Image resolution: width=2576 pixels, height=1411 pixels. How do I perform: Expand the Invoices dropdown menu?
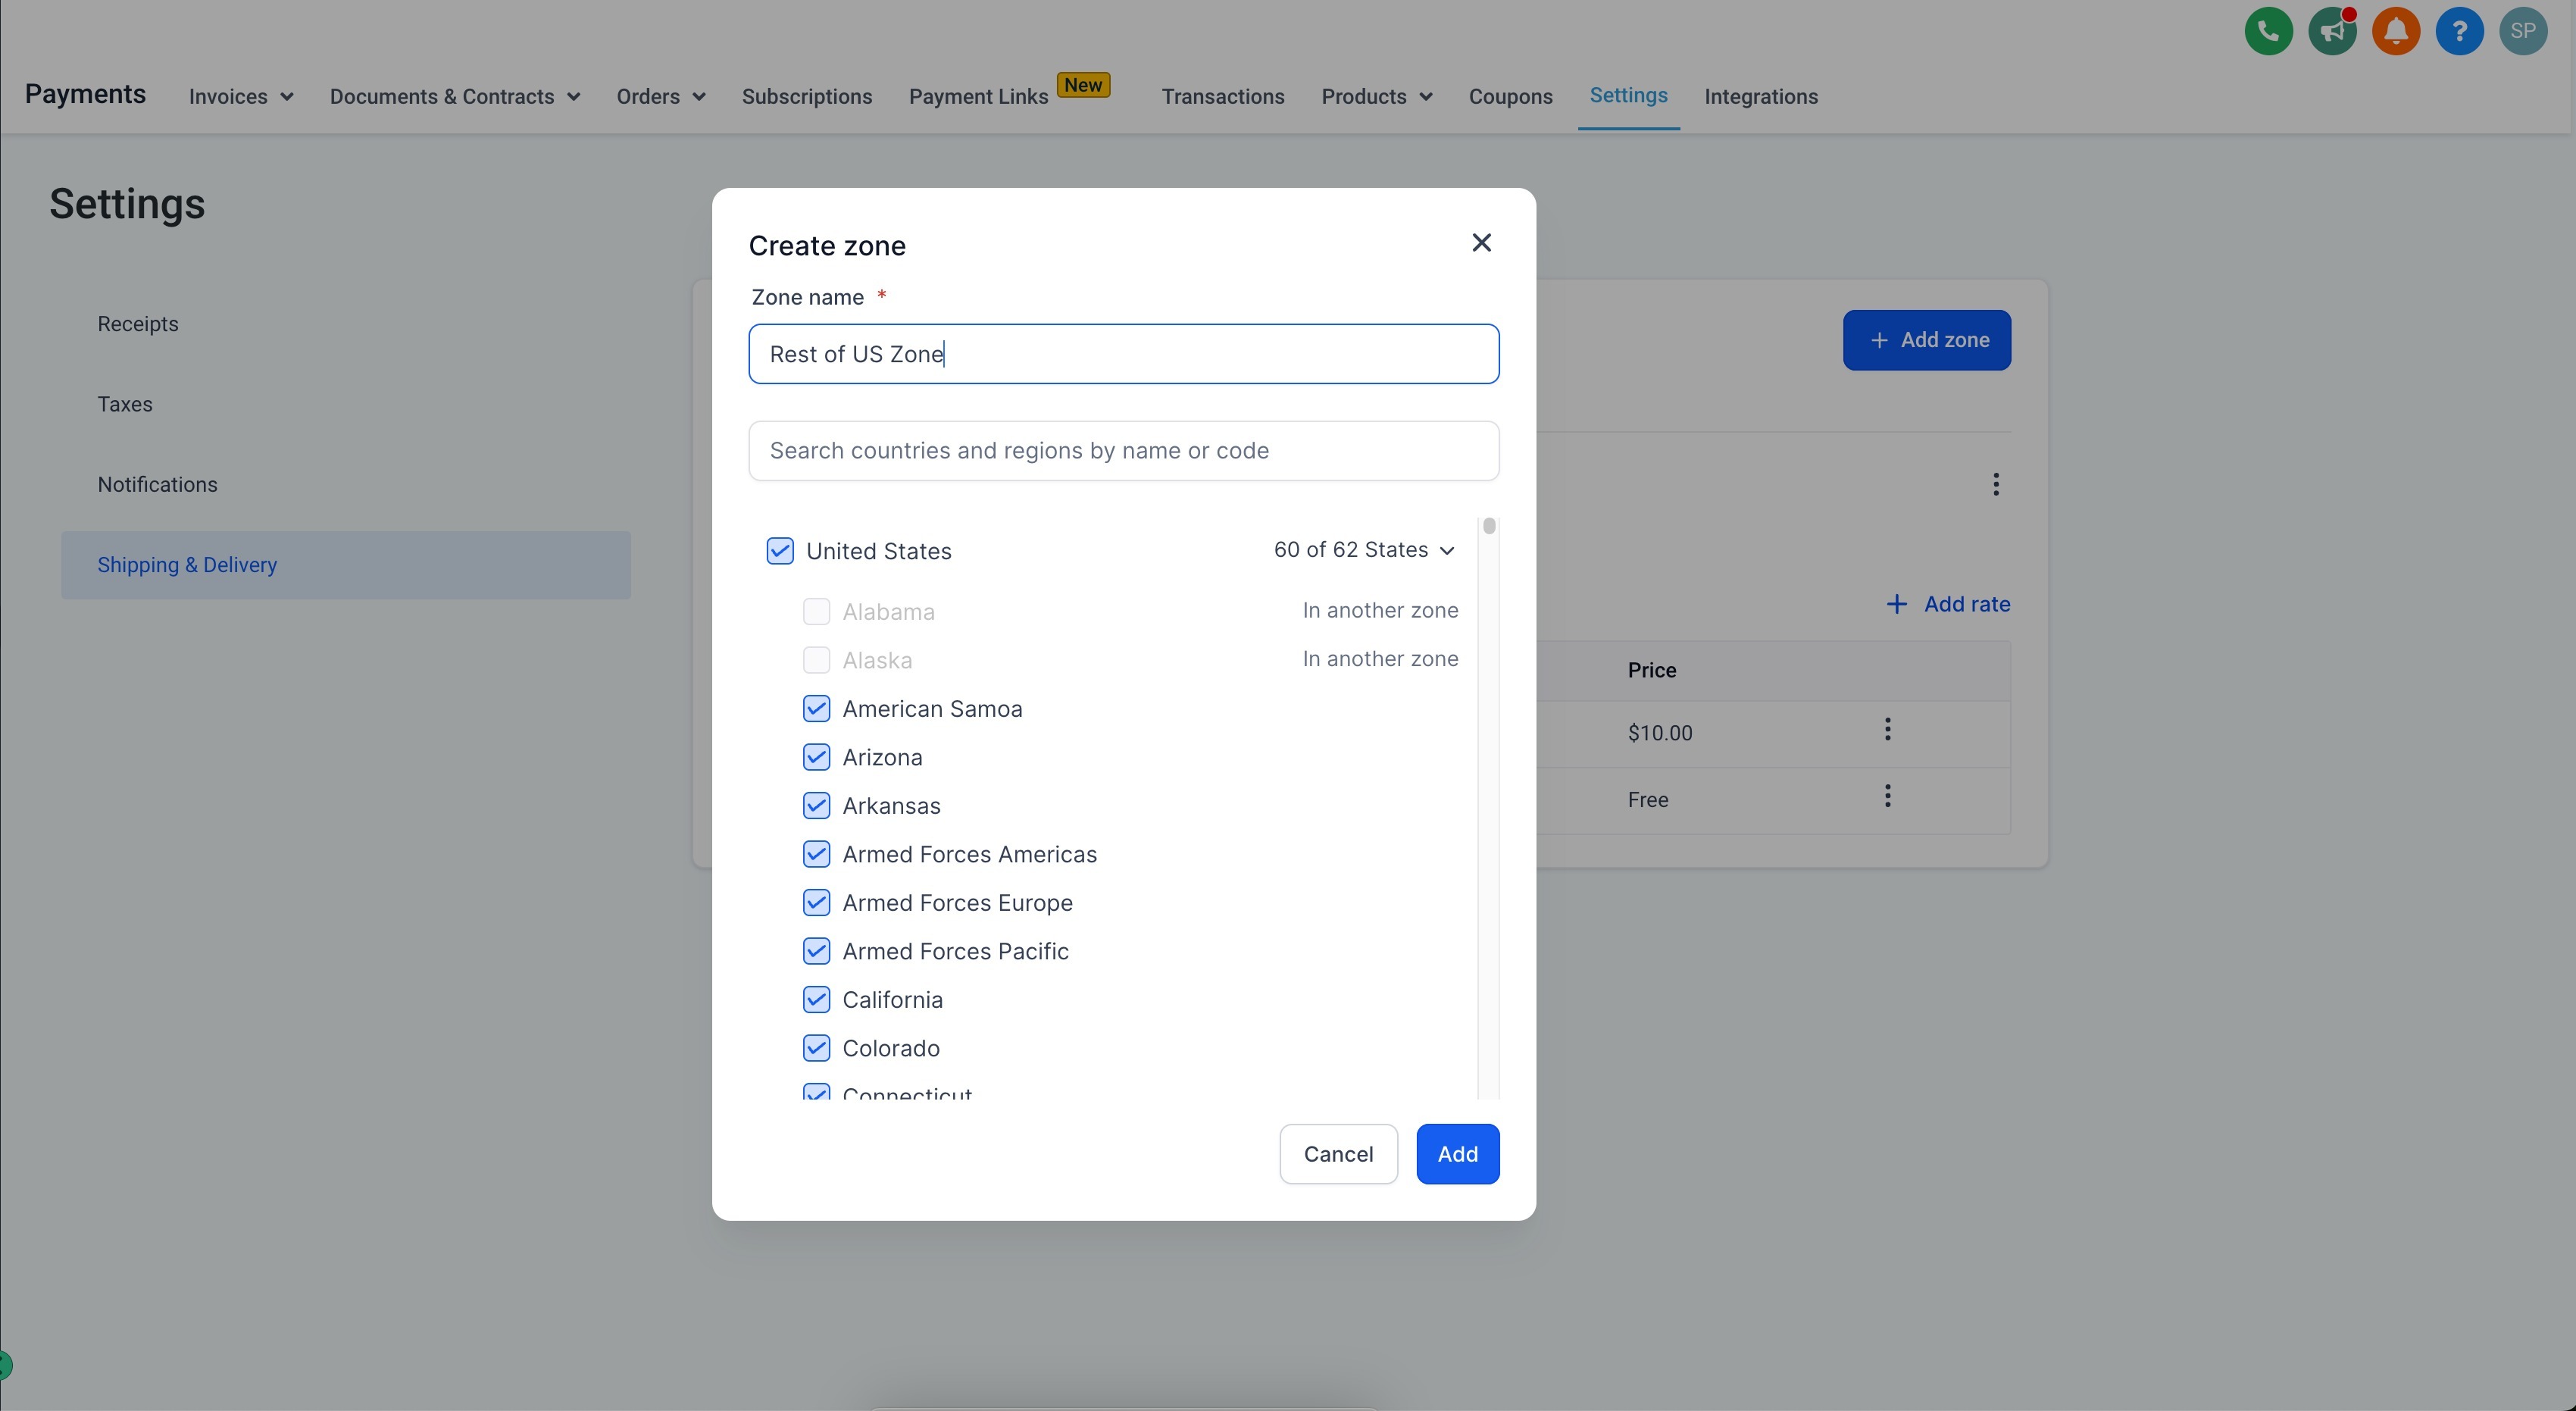pyautogui.click(x=241, y=97)
